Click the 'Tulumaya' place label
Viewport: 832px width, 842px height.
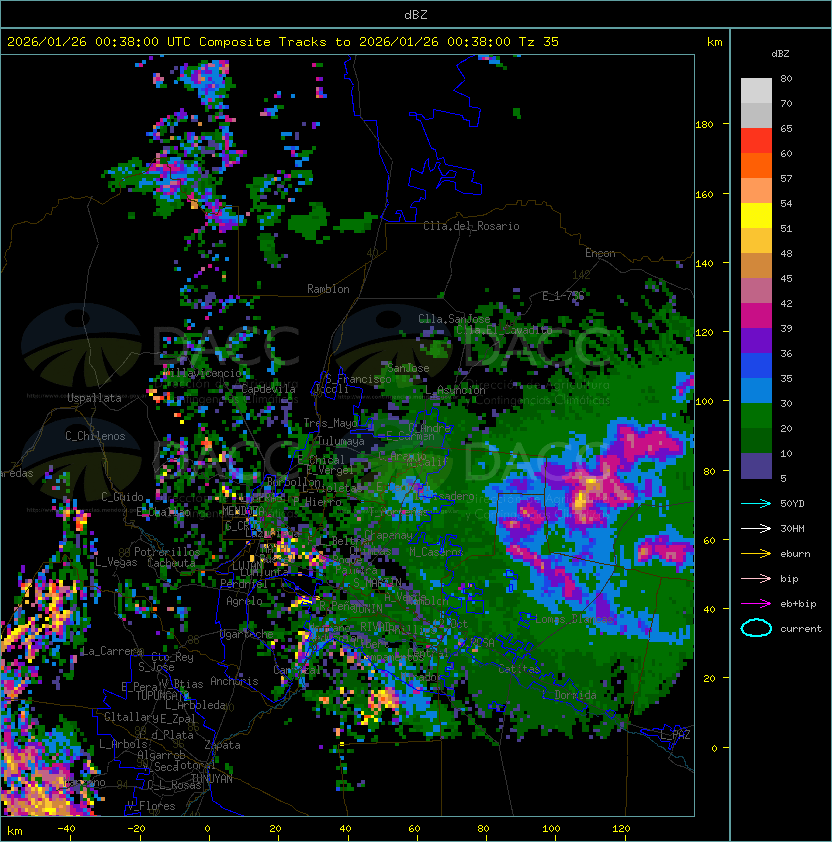(341, 441)
